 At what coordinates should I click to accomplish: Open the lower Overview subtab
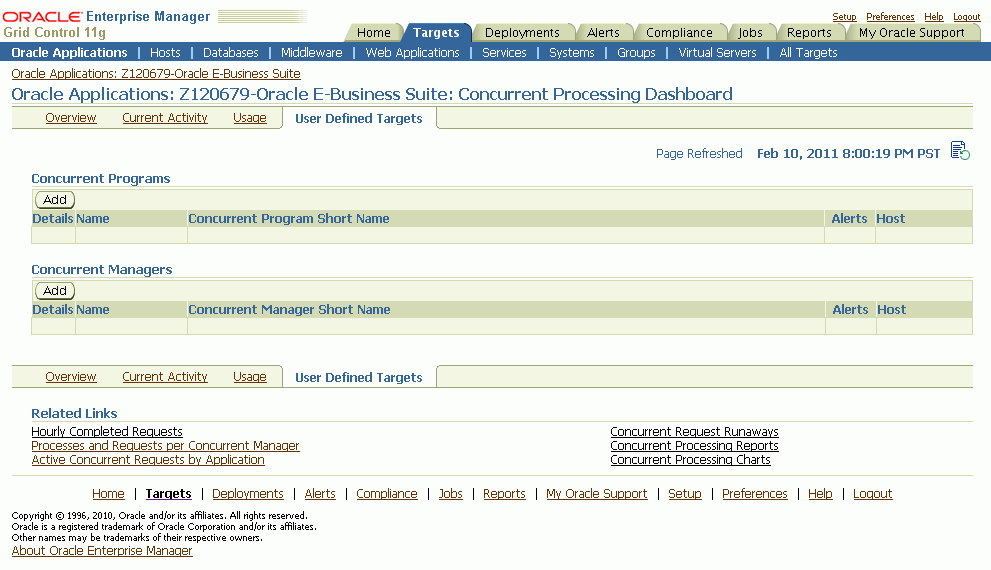point(71,377)
